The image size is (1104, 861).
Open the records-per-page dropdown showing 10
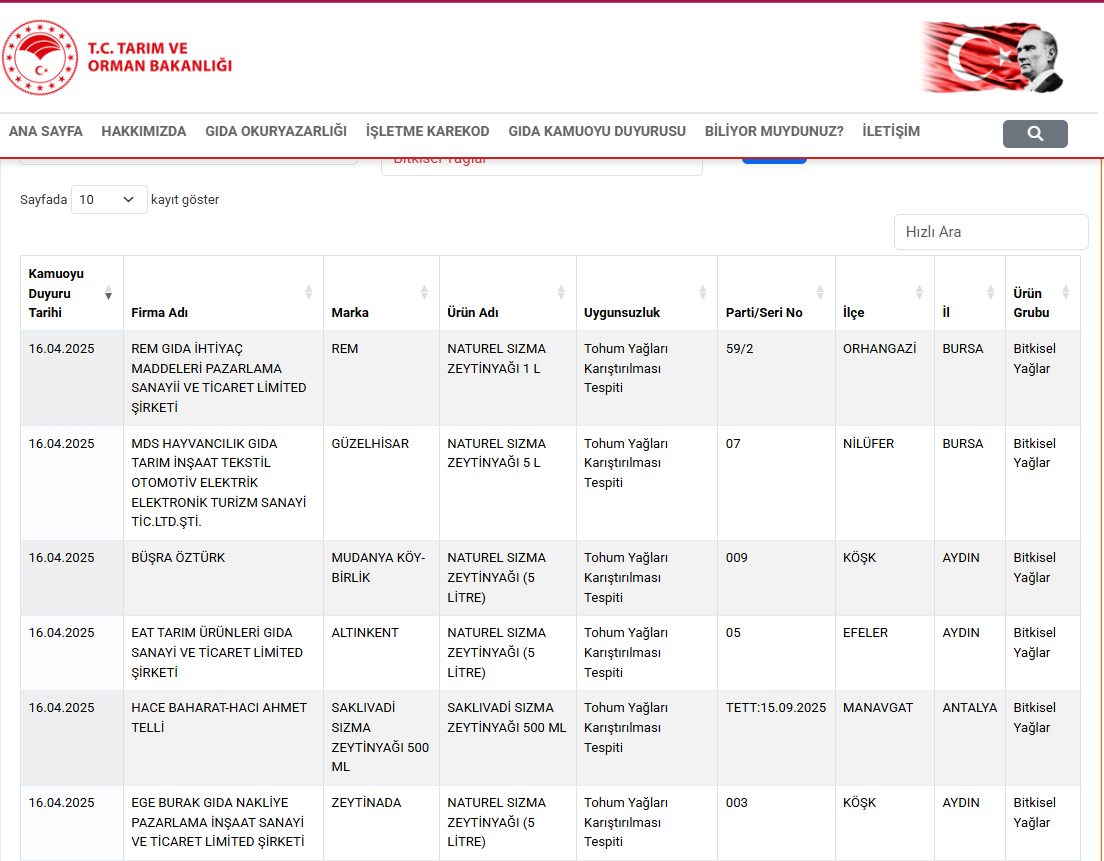click(109, 200)
